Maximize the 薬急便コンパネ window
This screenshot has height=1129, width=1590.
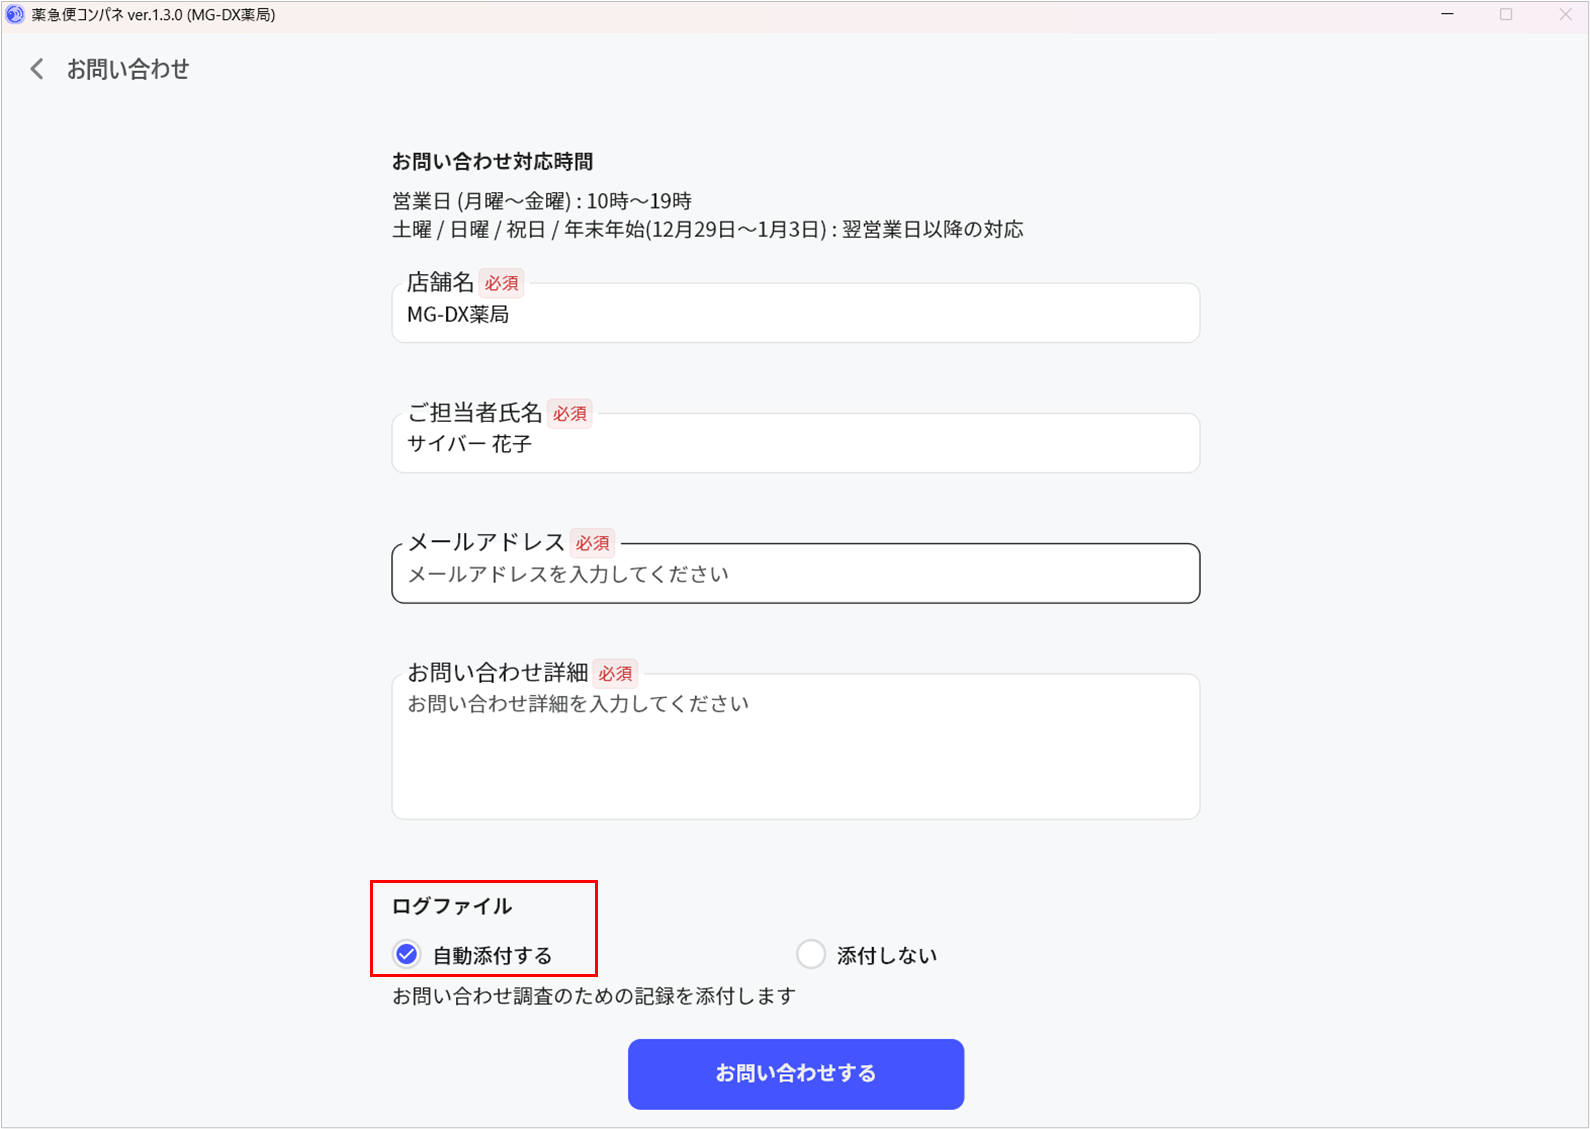[x=1506, y=15]
